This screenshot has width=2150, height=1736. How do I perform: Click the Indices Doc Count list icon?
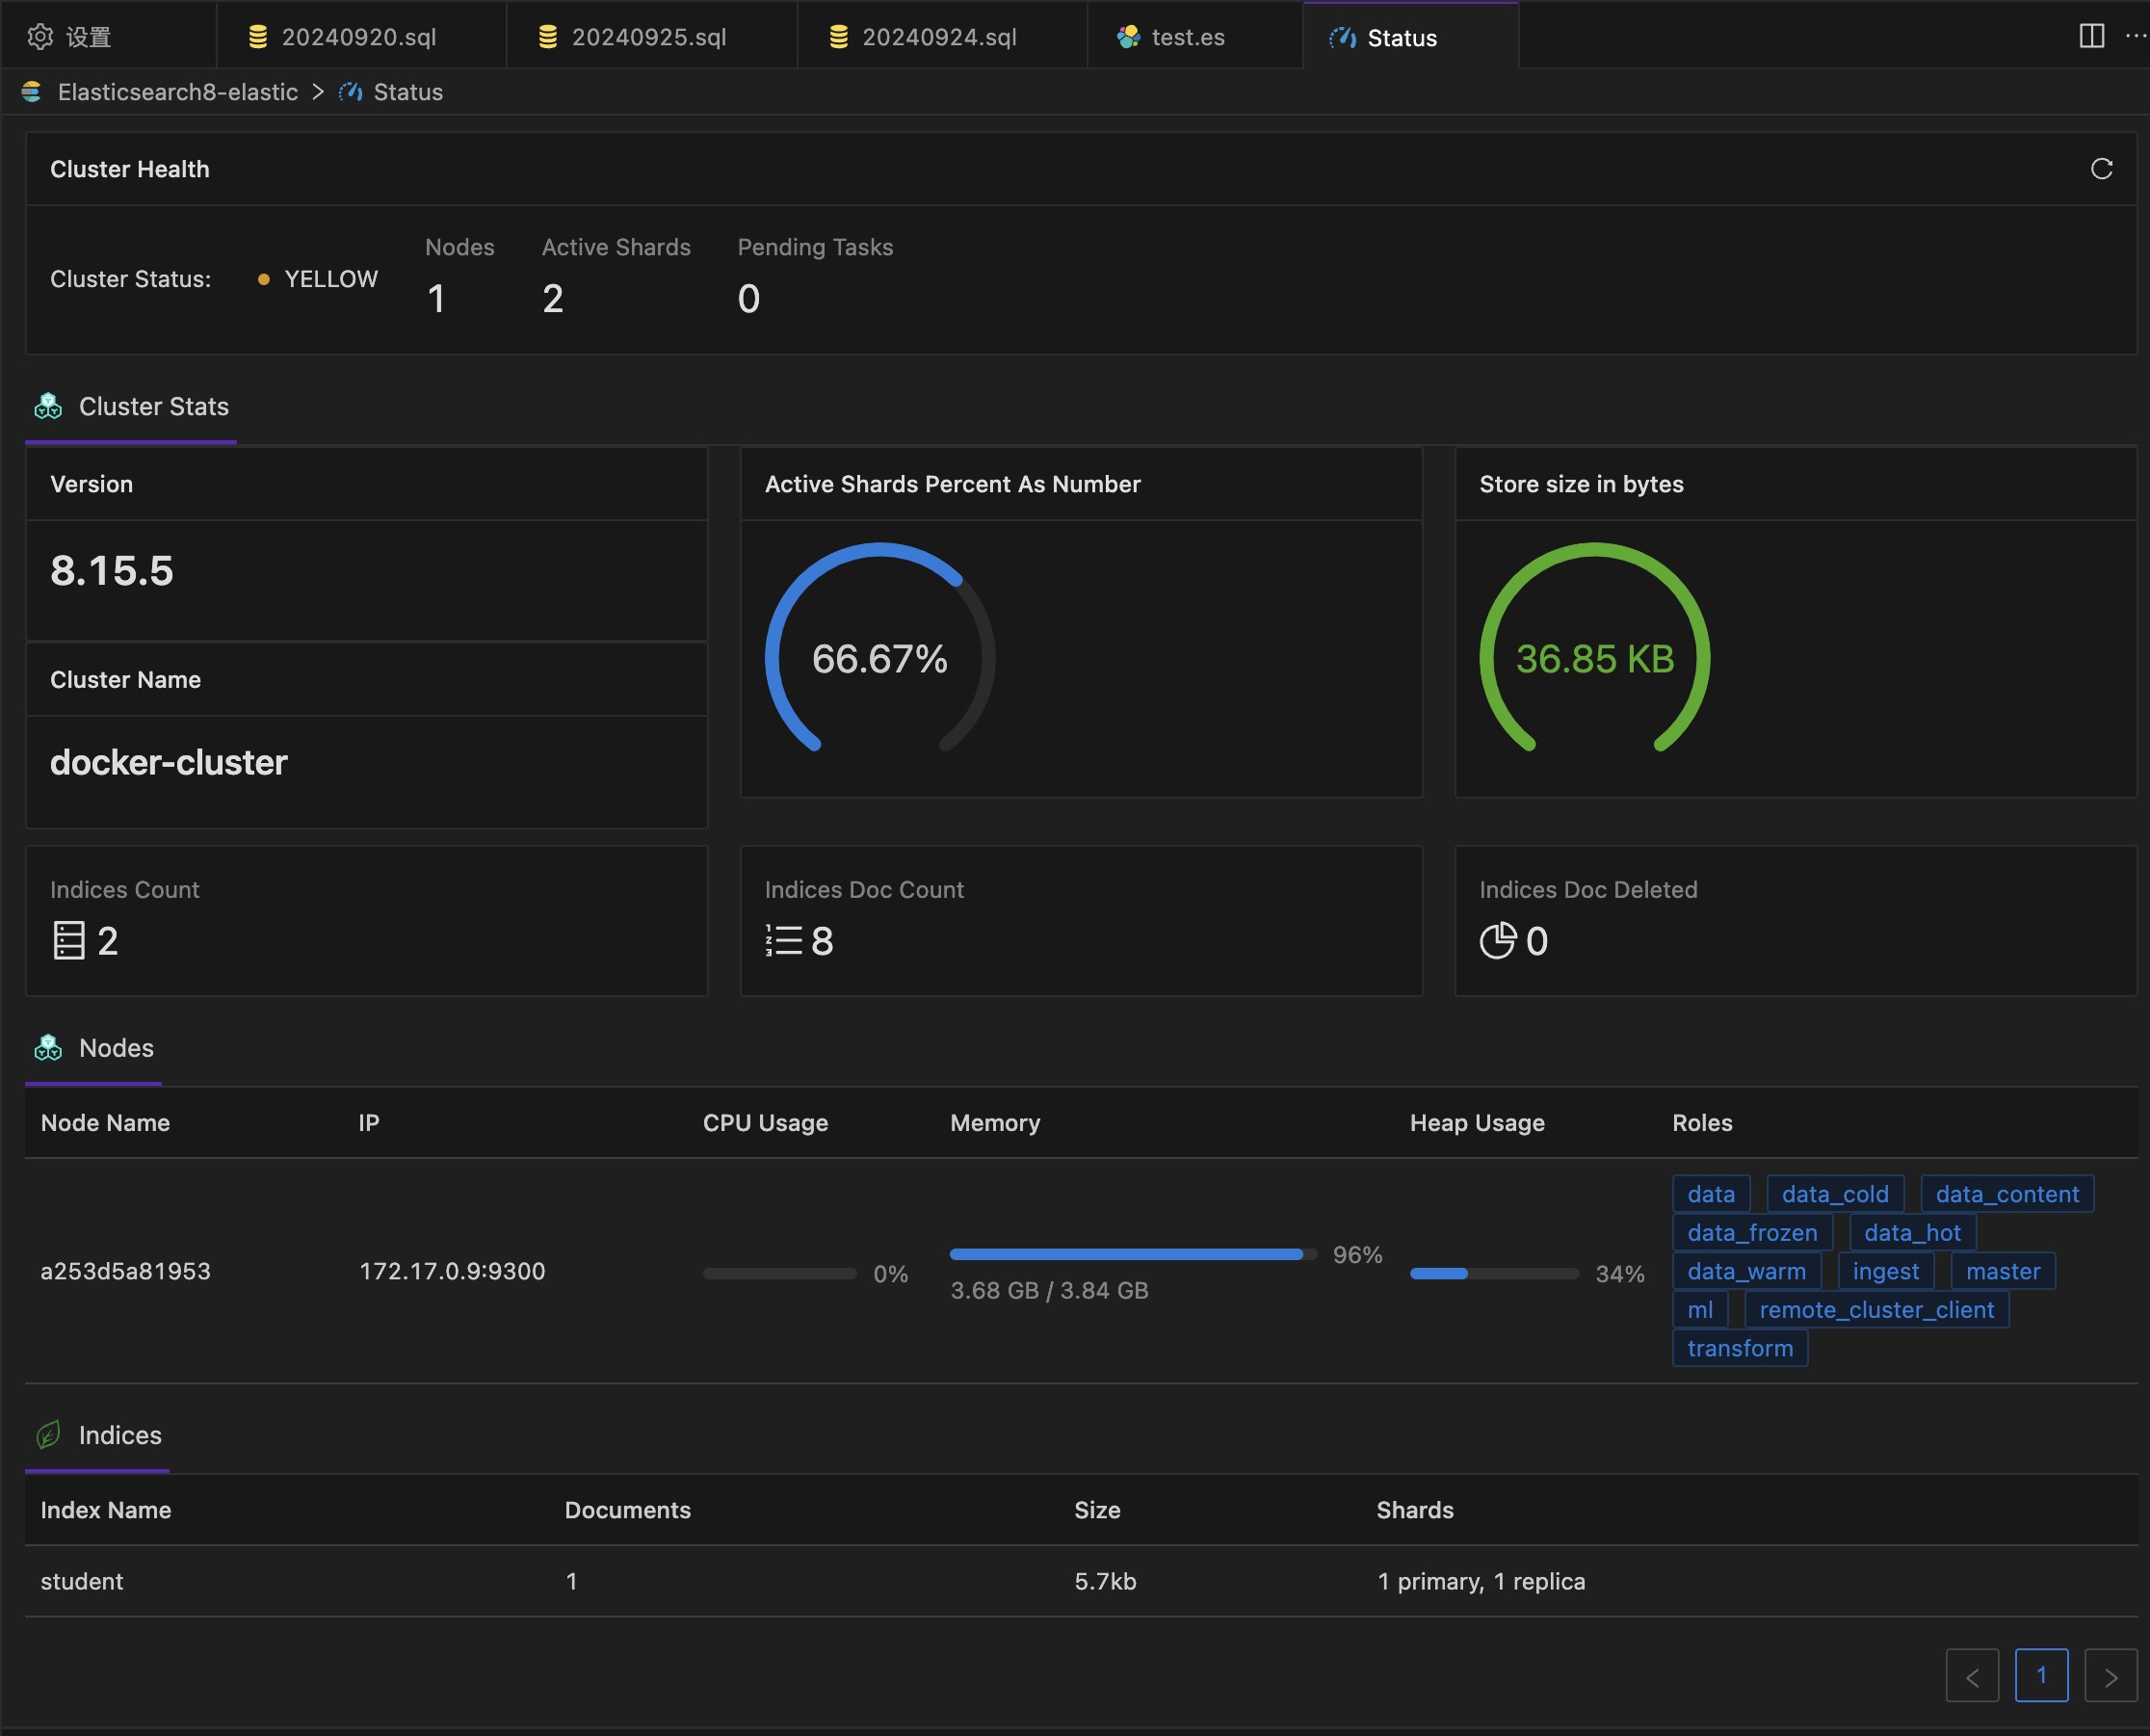pyautogui.click(x=783, y=941)
